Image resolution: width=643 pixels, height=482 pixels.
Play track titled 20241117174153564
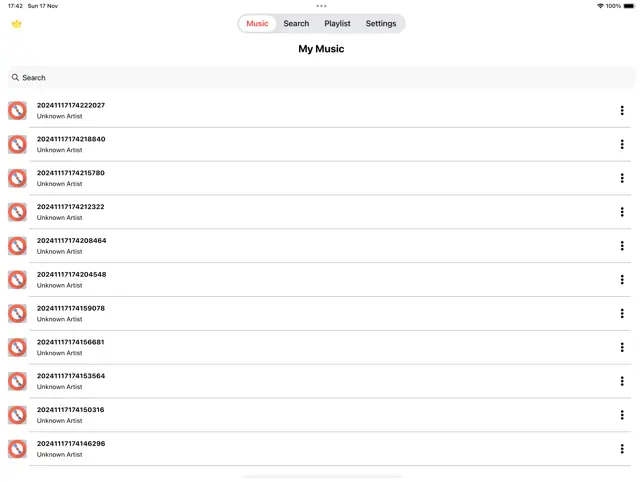click(71, 376)
